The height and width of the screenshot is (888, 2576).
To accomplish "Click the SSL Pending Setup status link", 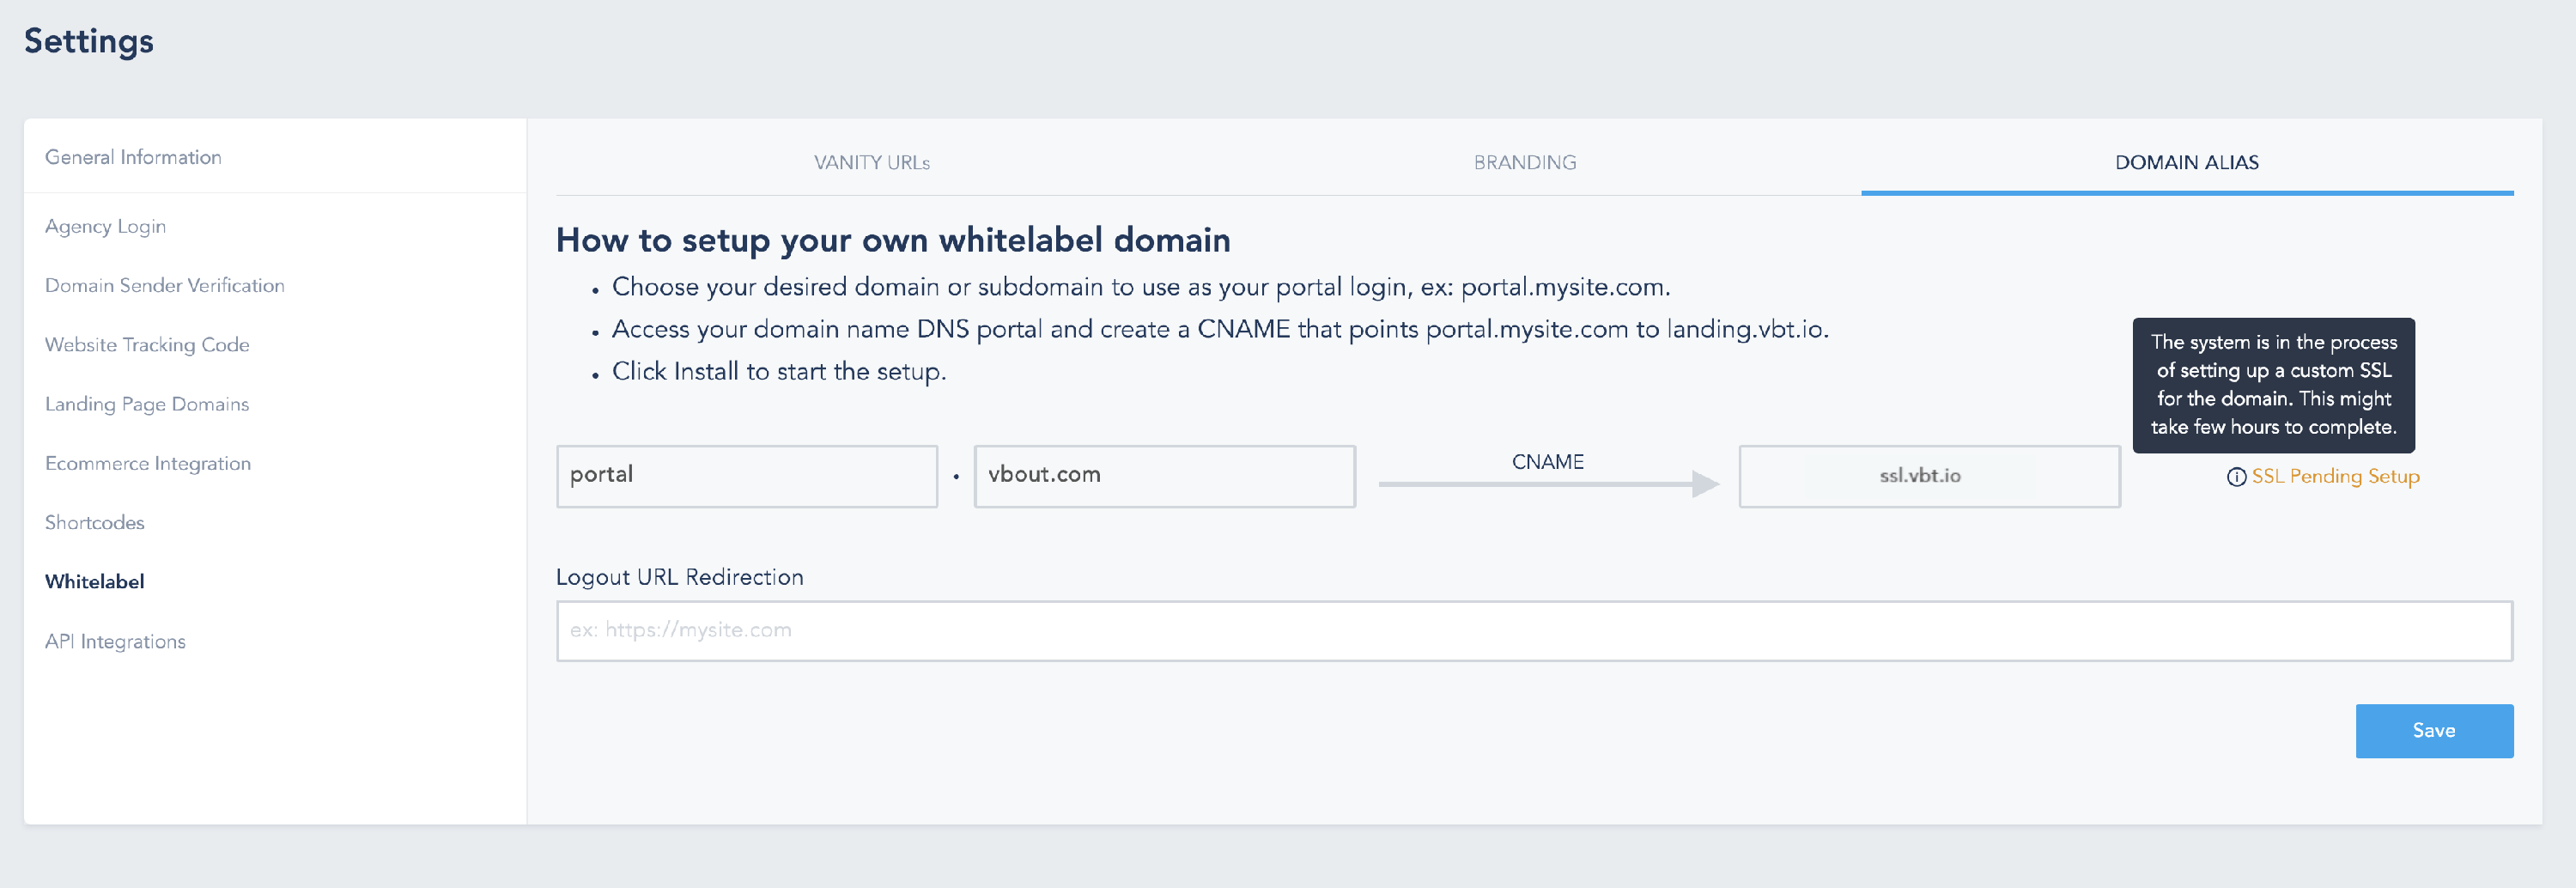I will click(x=2335, y=477).
